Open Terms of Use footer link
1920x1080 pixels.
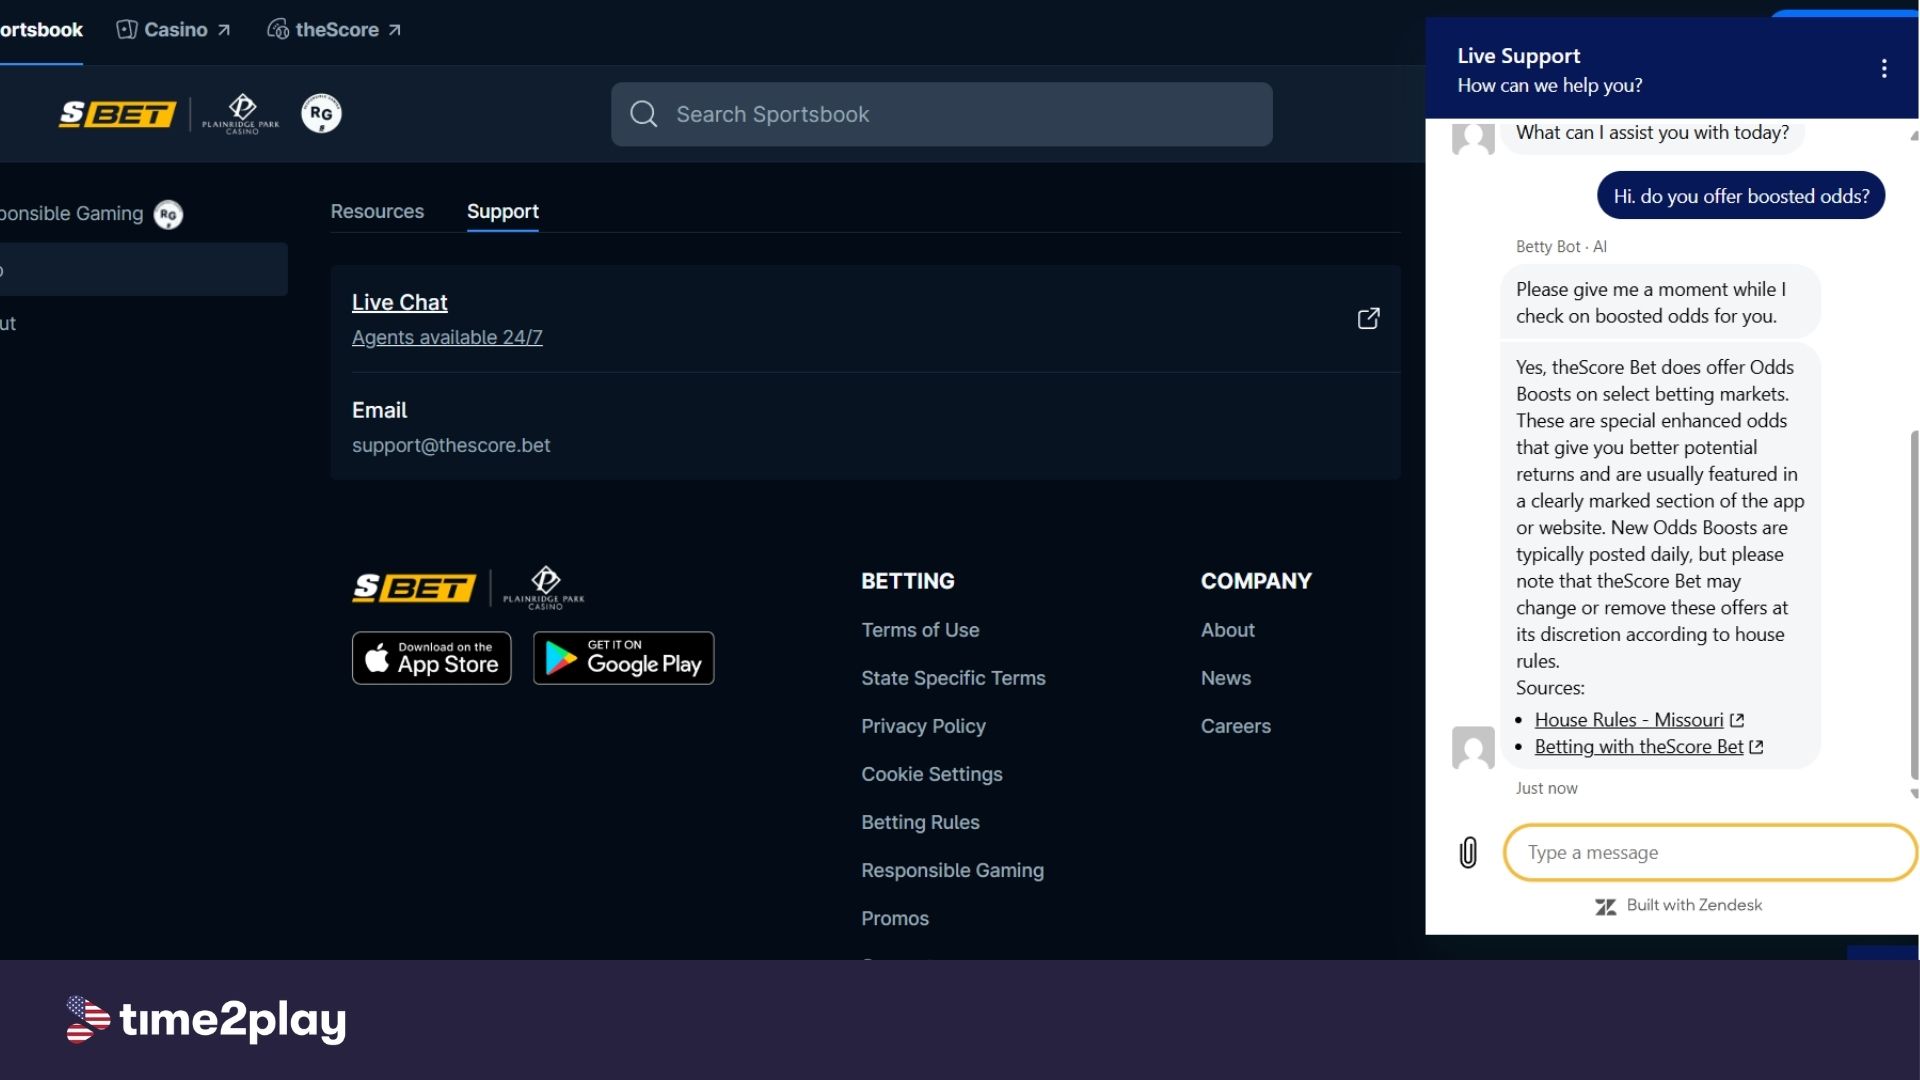point(920,631)
